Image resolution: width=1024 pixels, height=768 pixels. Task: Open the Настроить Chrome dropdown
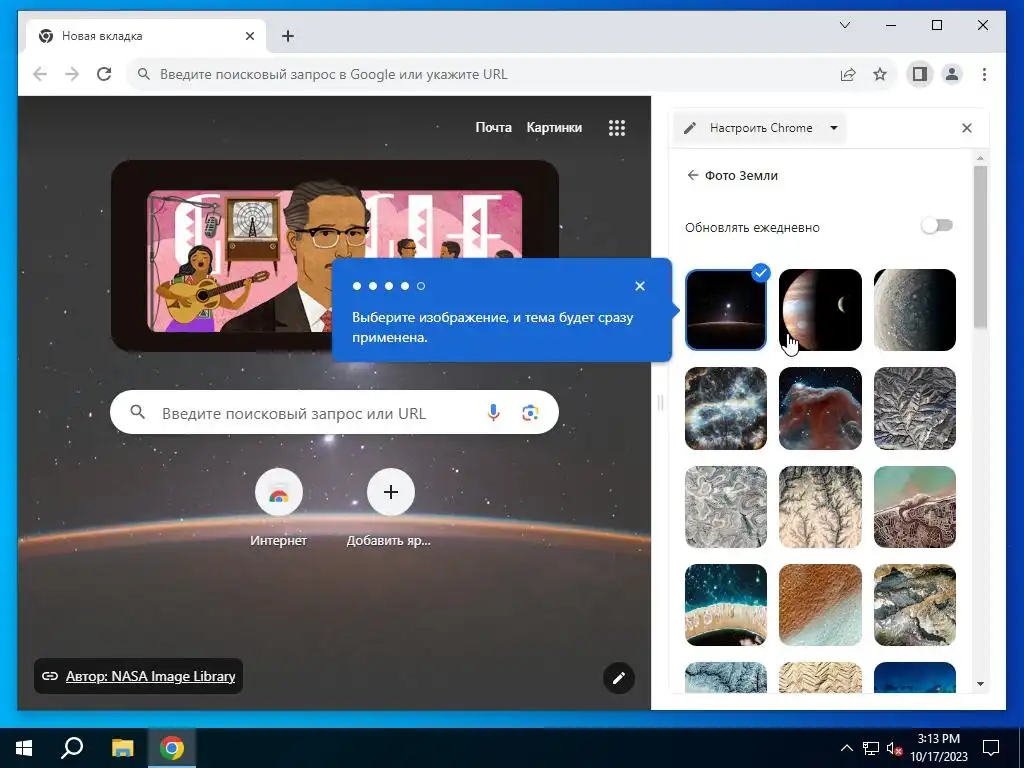[761, 128]
